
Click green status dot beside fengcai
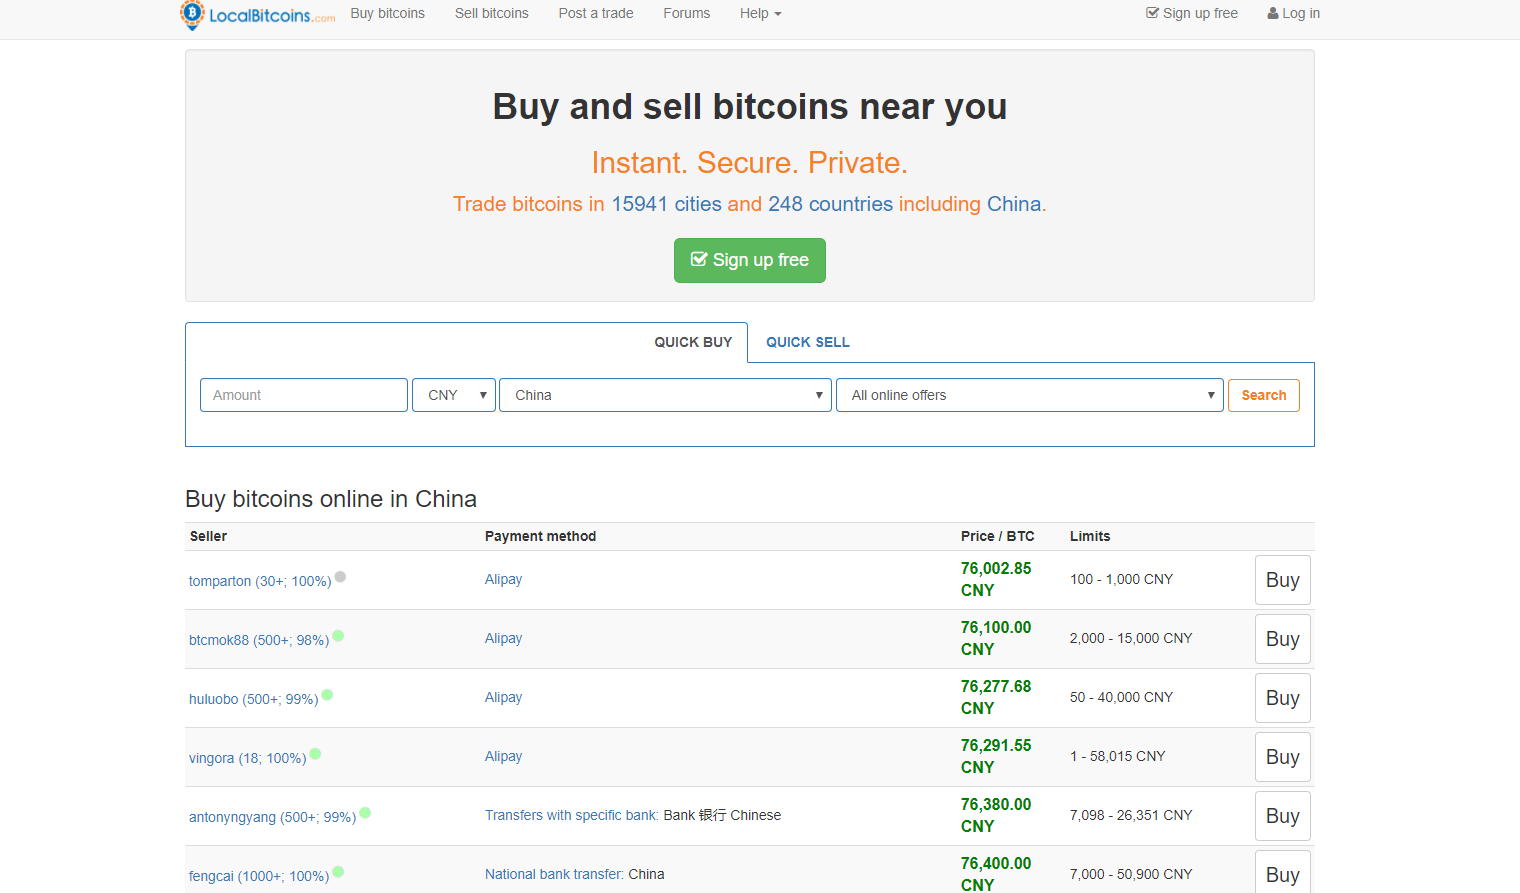tap(338, 872)
